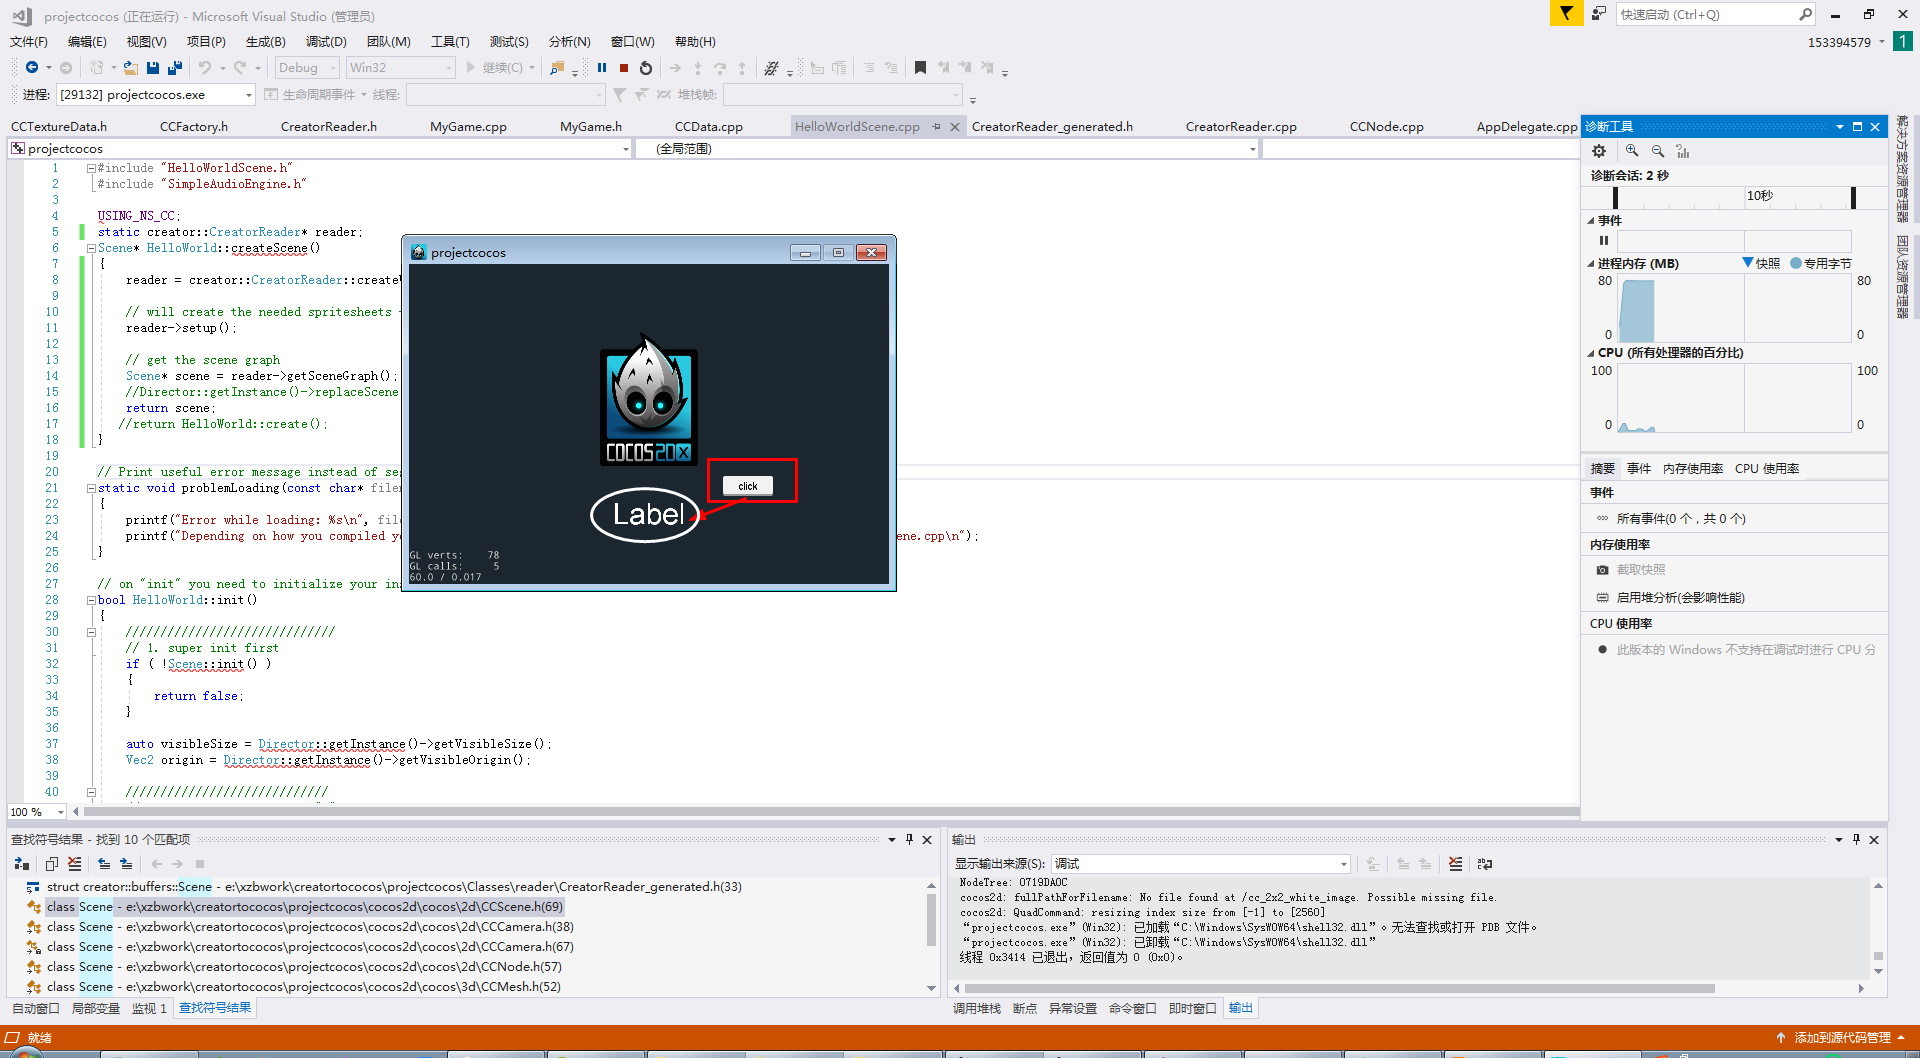Toggle word wrap icon in Output panel
The height and width of the screenshot is (1058, 1920).
click(x=1484, y=864)
